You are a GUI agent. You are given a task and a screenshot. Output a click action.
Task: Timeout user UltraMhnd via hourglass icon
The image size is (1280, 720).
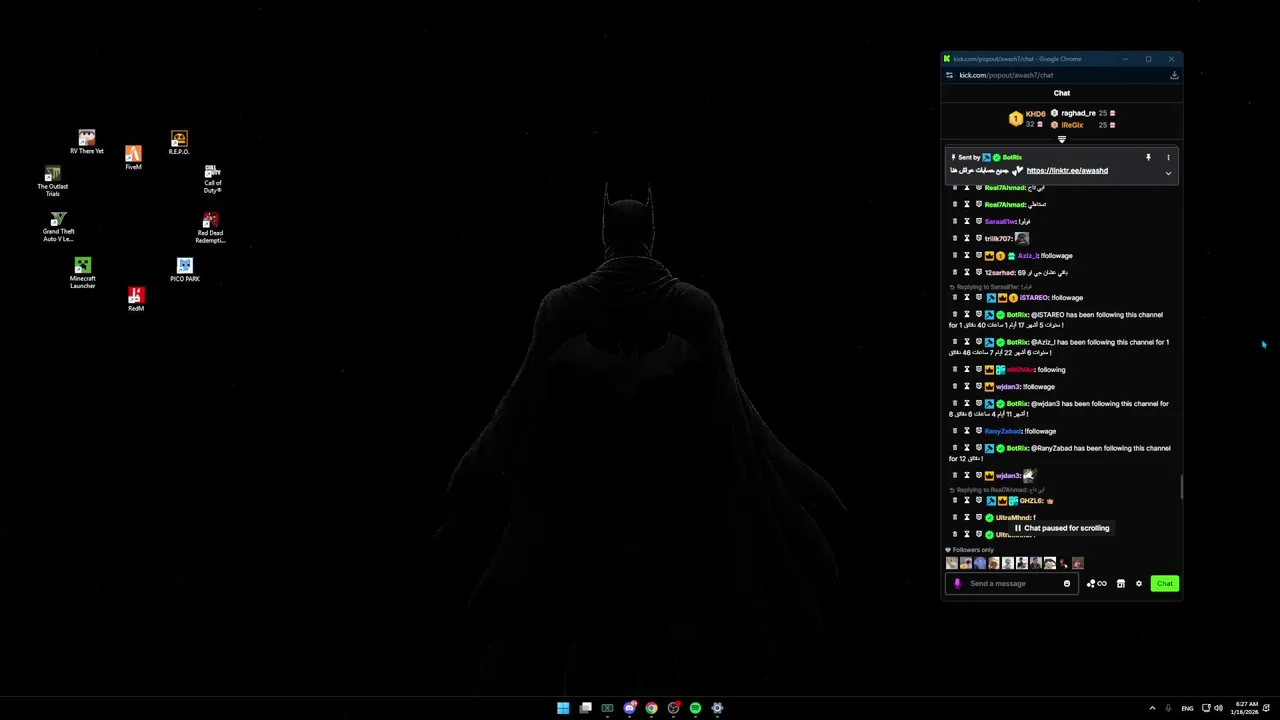(967, 517)
